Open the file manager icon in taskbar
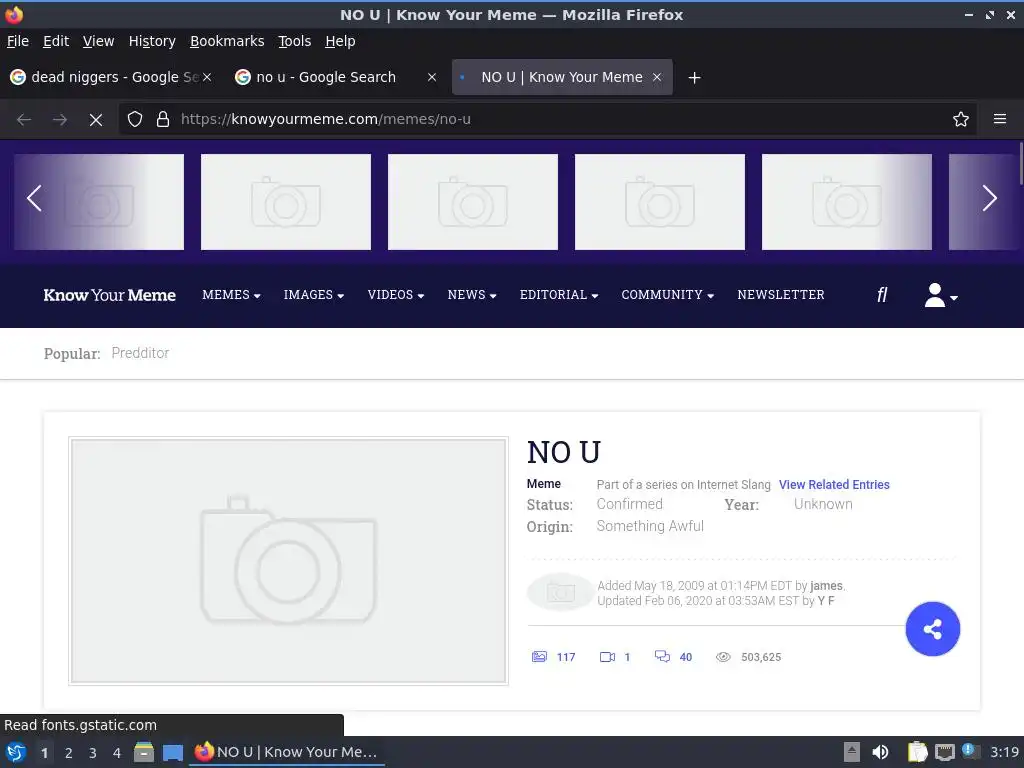The height and width of the screenshot is (768, 1024). tap(144, 752)
